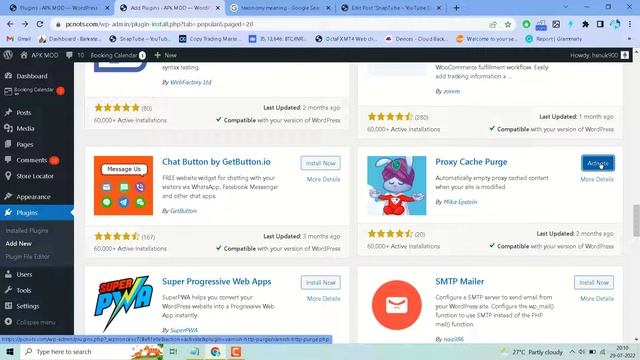Image resolution: width=640 pixels, height=360 pixels.
Task: Activate Proxy Cache Purge plugin
Action: pos(598,163)
